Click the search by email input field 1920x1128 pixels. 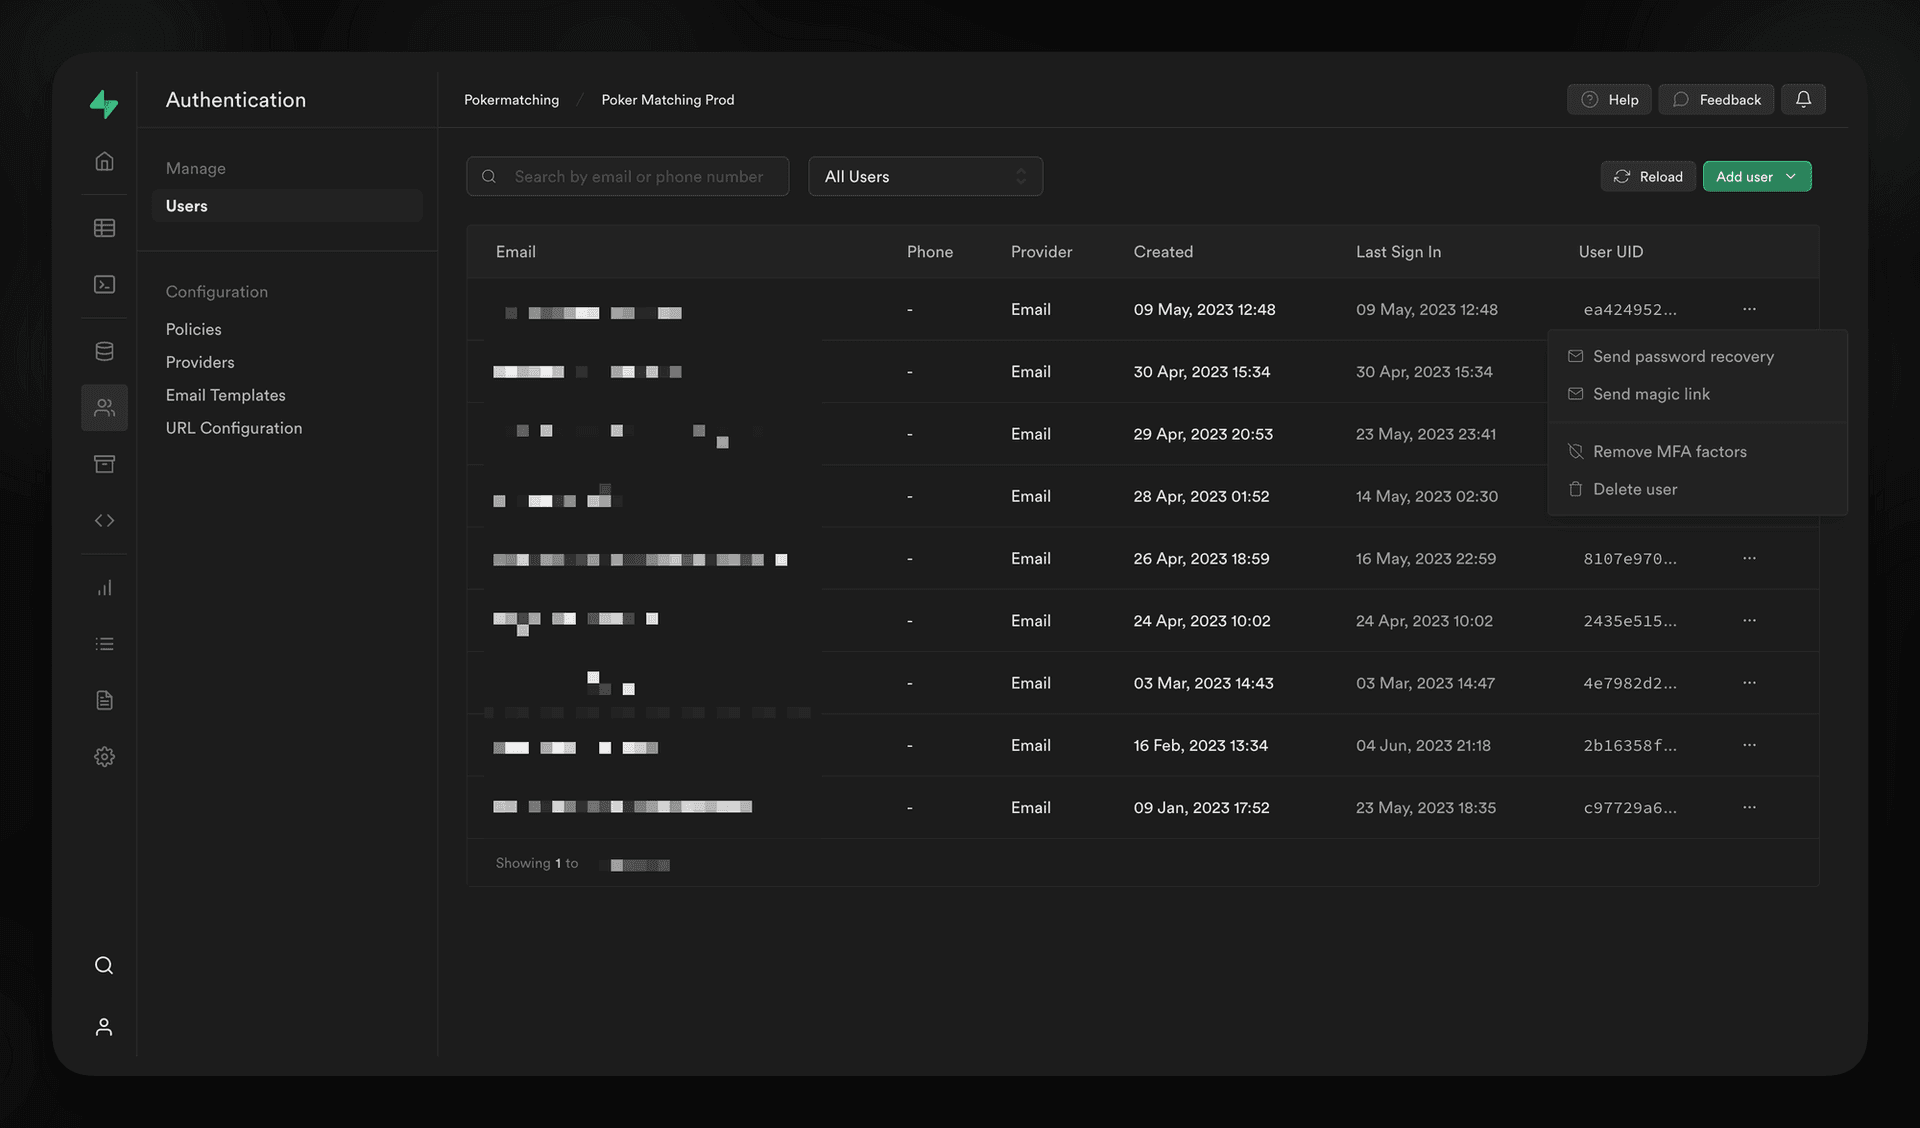coord(638,177)
